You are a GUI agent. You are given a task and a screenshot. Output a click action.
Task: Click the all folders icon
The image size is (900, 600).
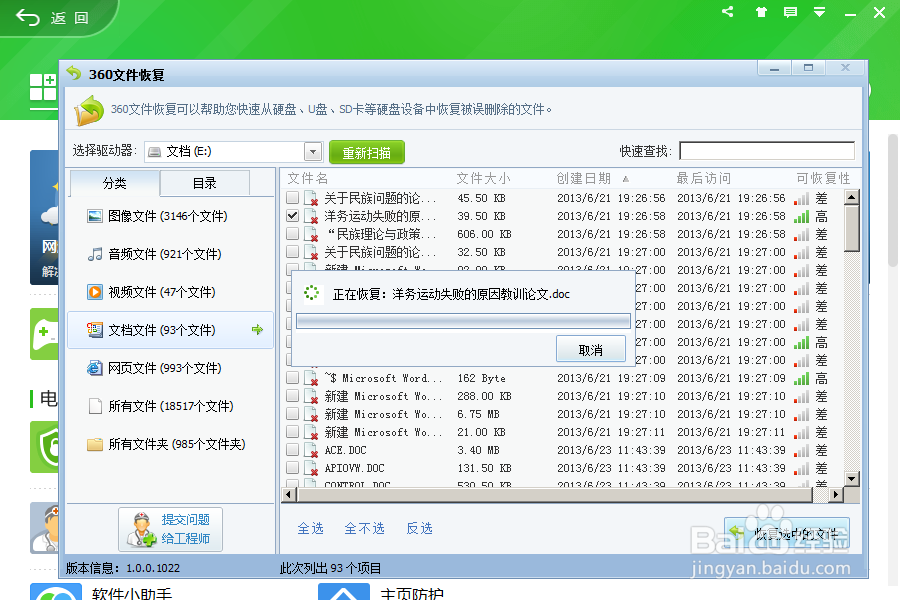95,444
